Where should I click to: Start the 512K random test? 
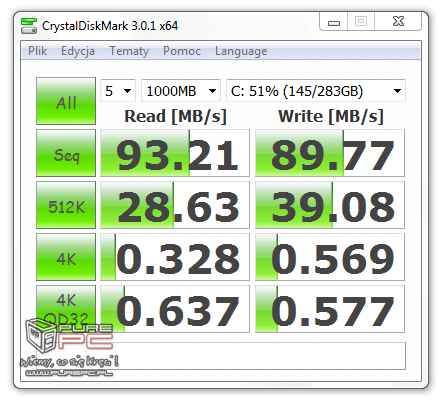[x=66, y=205]
